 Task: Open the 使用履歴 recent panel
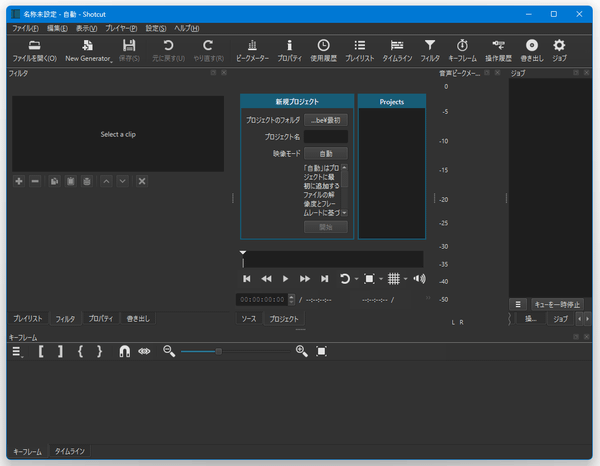point(323,51)
